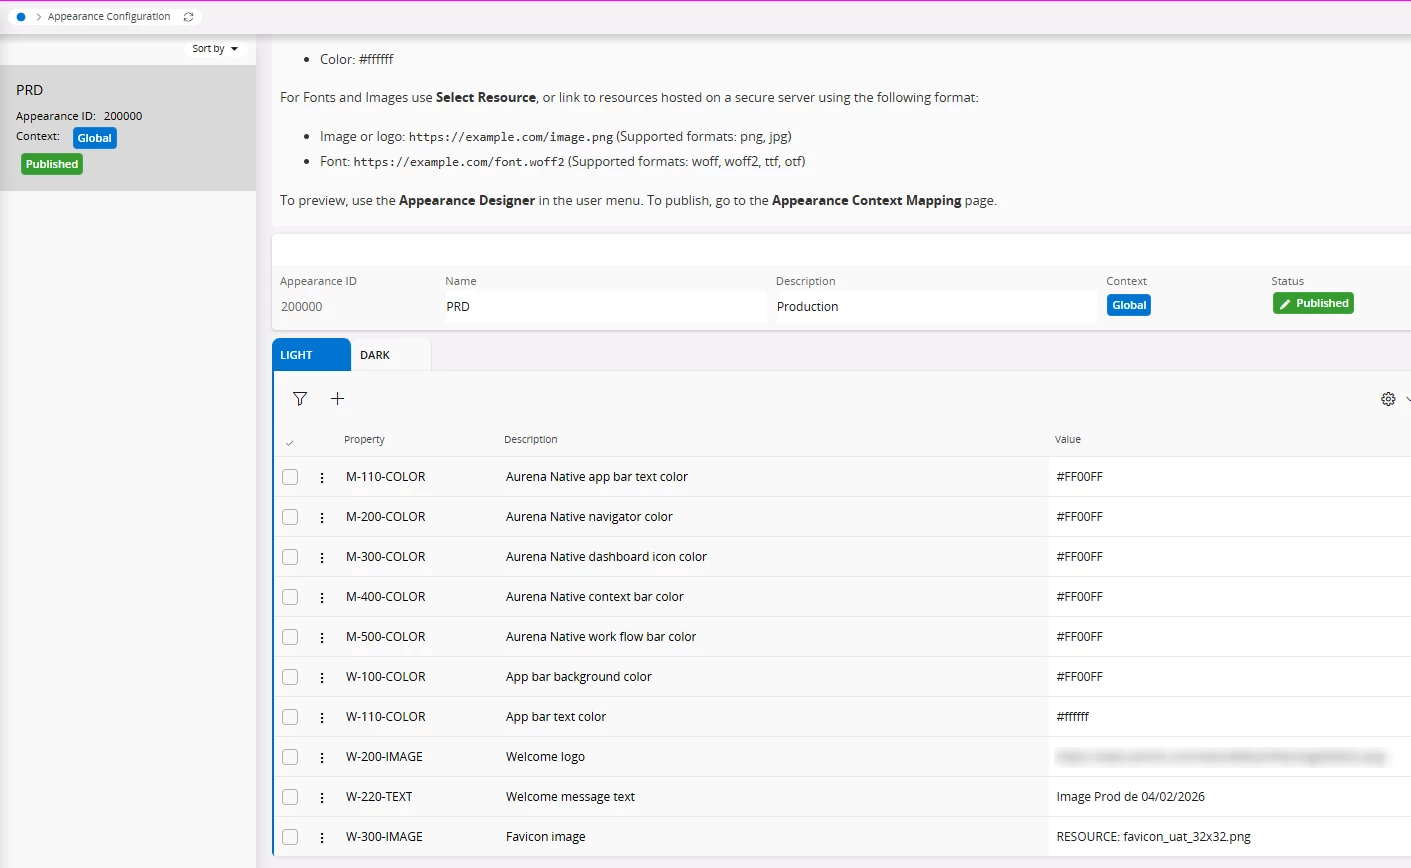Tick the W-220-TEXT row checkbox
The width and height of the screenshot is (1411, 868).
click(290, 797)
